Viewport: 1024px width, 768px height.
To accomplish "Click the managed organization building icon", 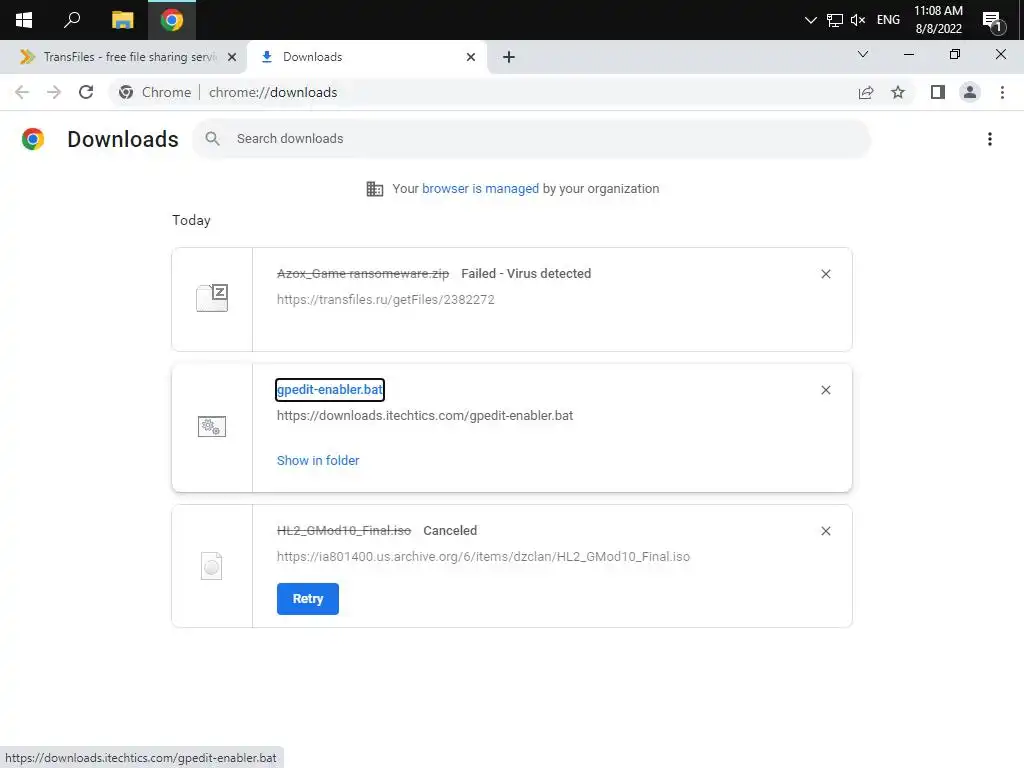I will 375,189.
